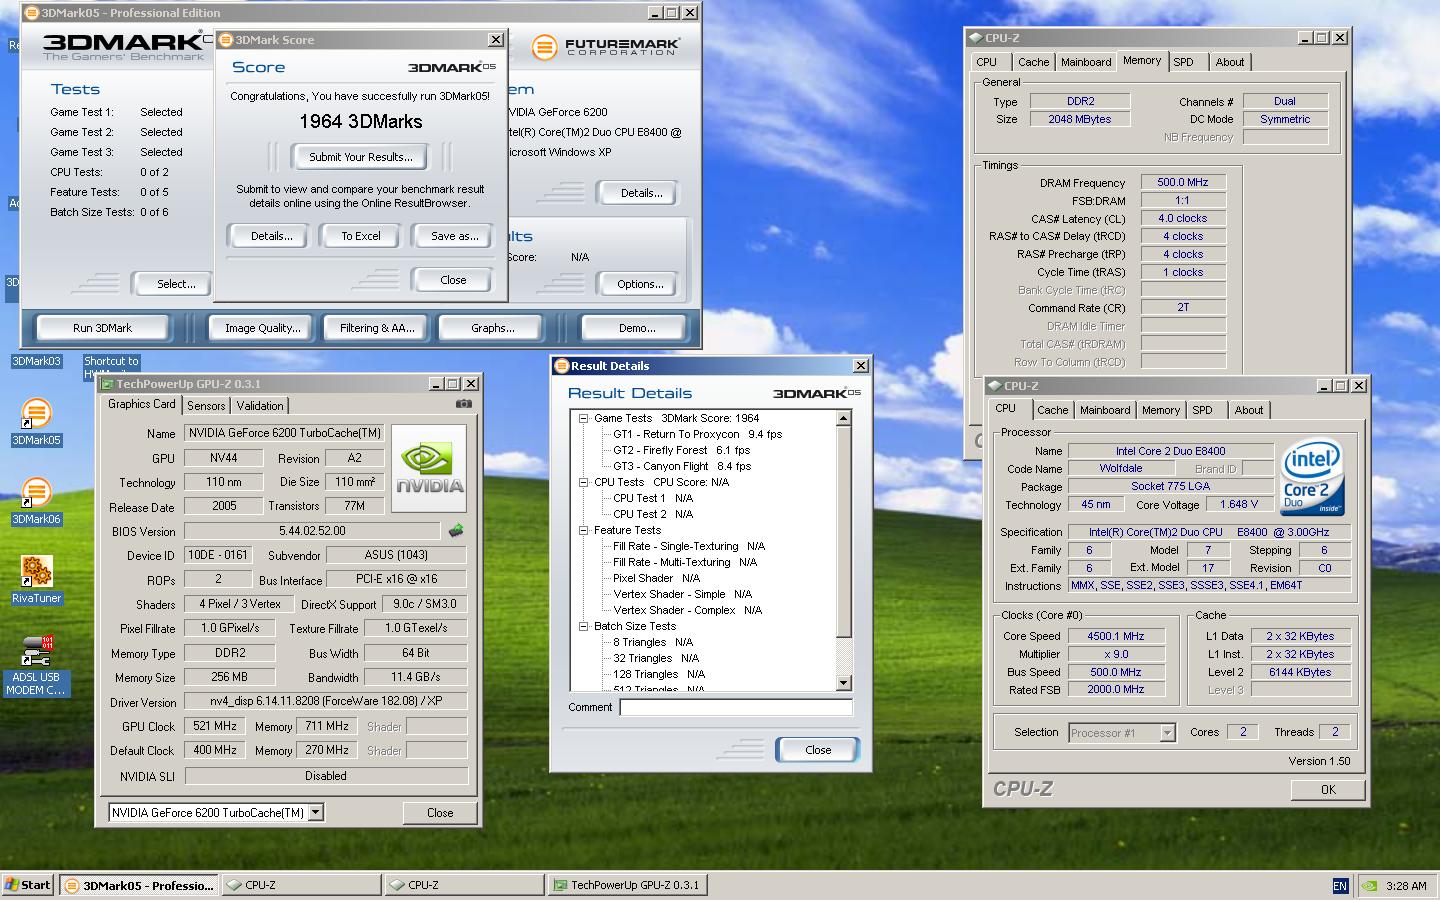Open the 3DMark05 desktop shortcut icon
This screenshot has width=1440, height=900.
coord(36,414)
